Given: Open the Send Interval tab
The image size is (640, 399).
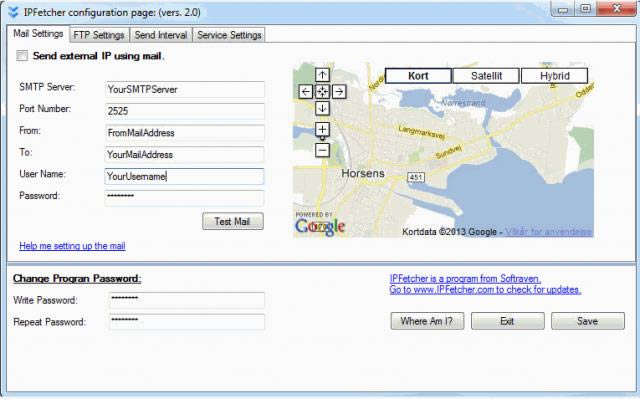Looking at the screenshot, I should 161,35.
